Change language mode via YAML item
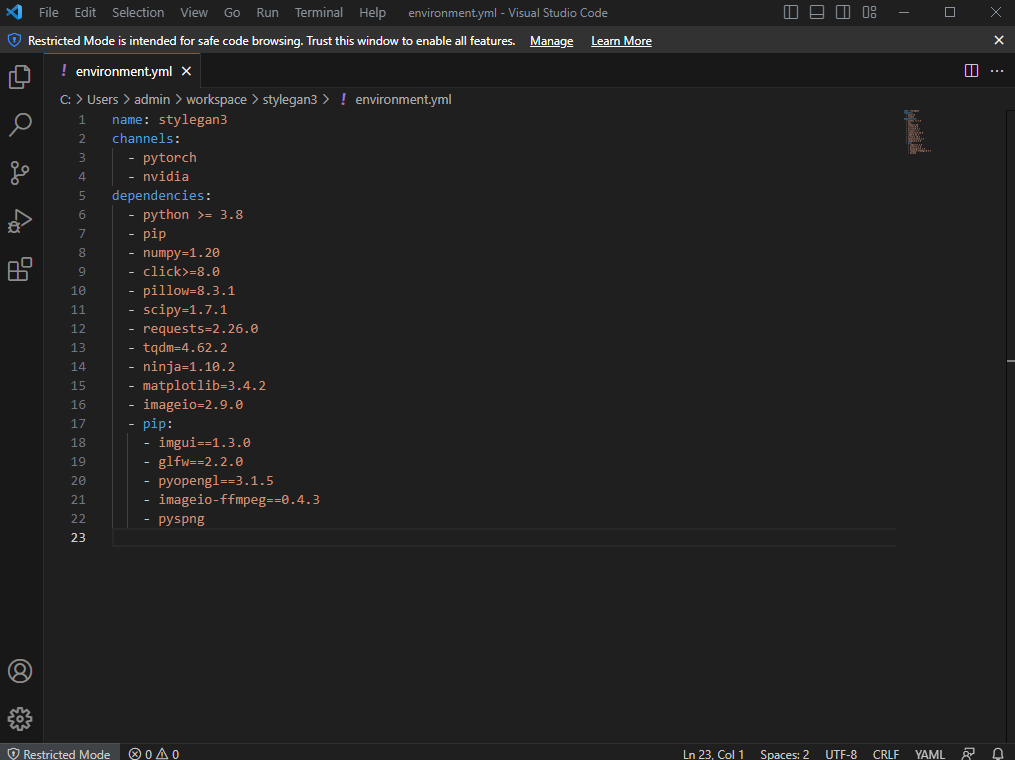1015x760 pixels. point(930,754)
